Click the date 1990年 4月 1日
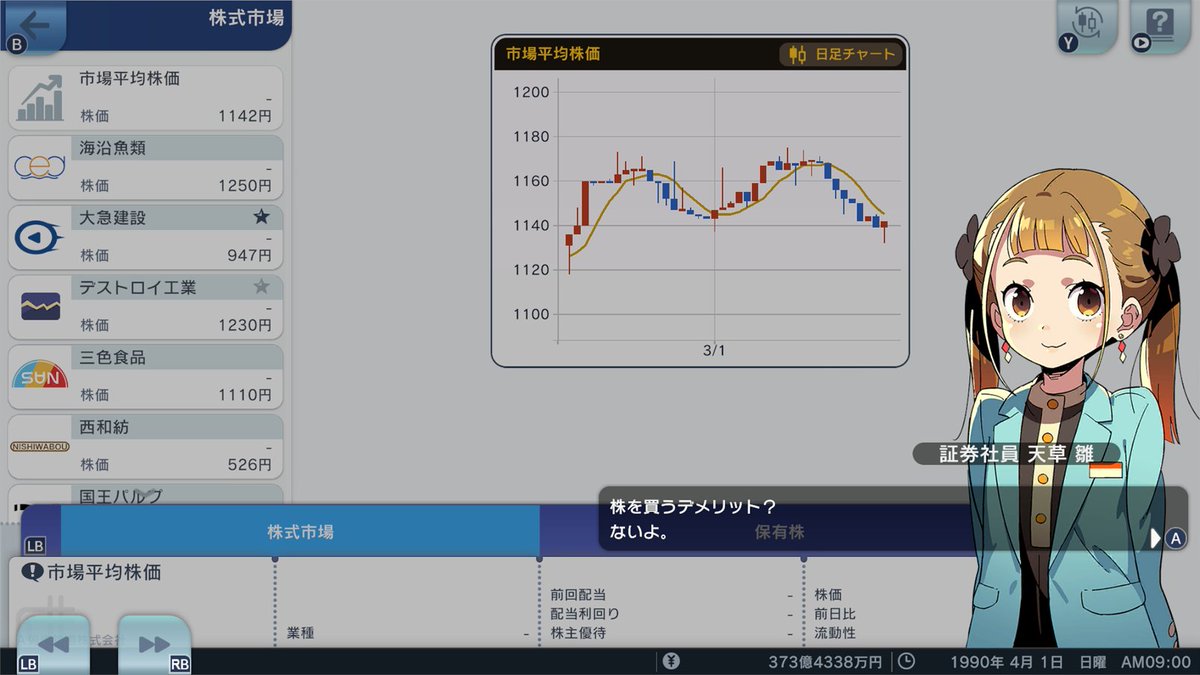Screen dimensions: 1200x675 [1007, 661]
